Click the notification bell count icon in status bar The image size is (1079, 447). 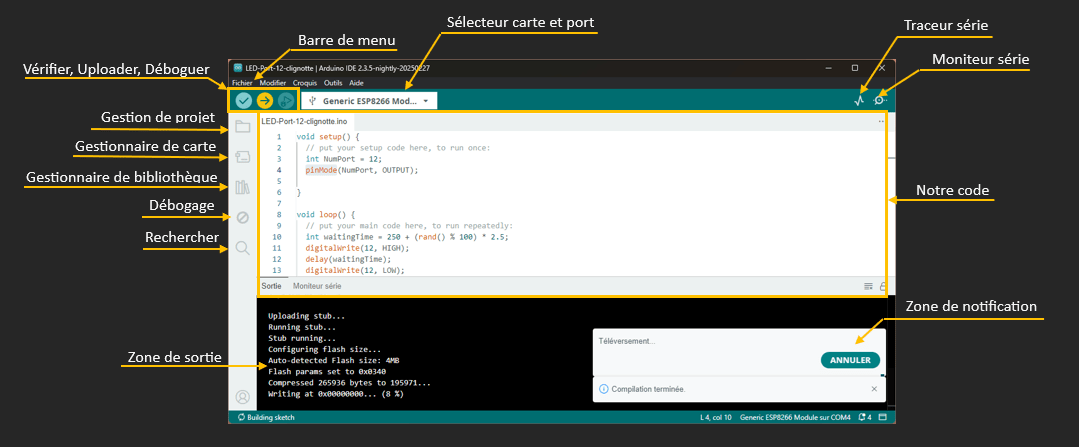click(x=866, y=417)
